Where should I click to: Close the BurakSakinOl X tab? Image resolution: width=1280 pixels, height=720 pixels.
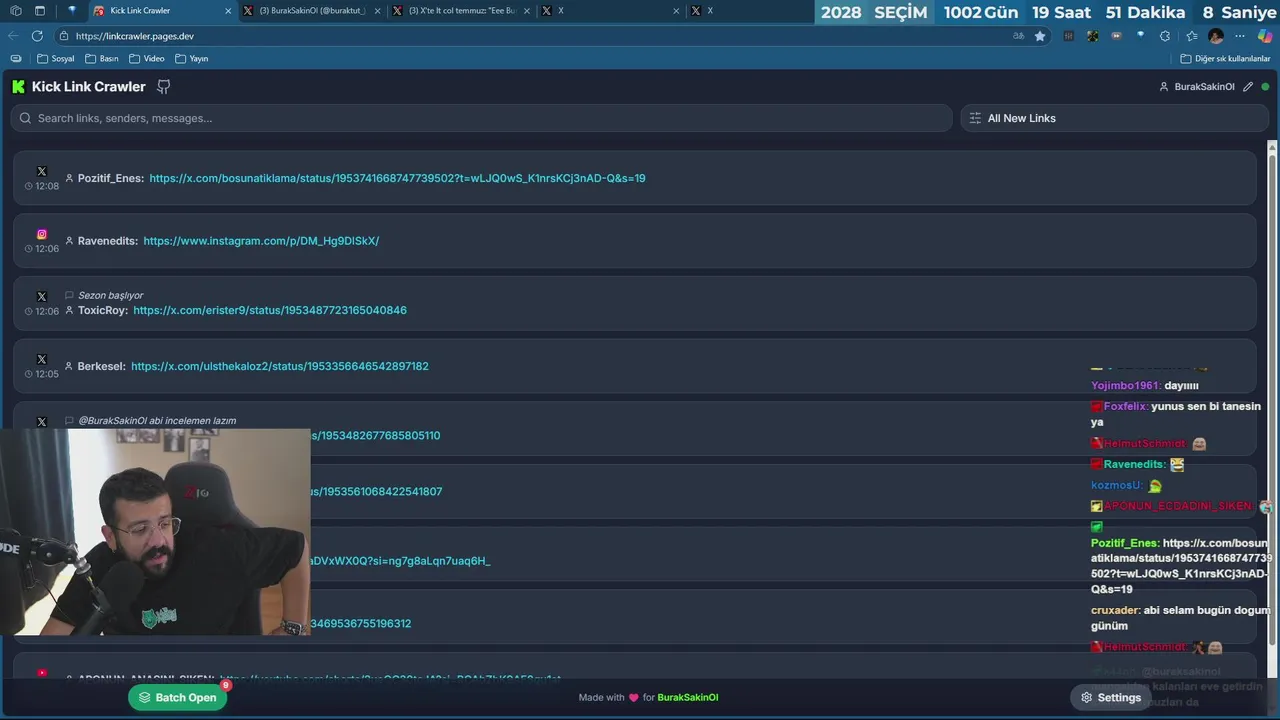[x=378, y=11]
